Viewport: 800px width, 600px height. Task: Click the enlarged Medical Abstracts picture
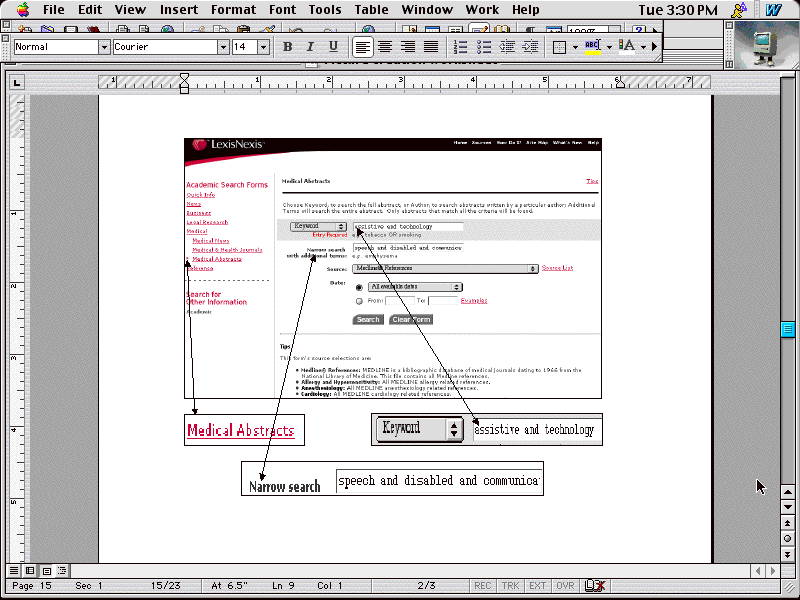pyautogui.click(x=244, y=430)
